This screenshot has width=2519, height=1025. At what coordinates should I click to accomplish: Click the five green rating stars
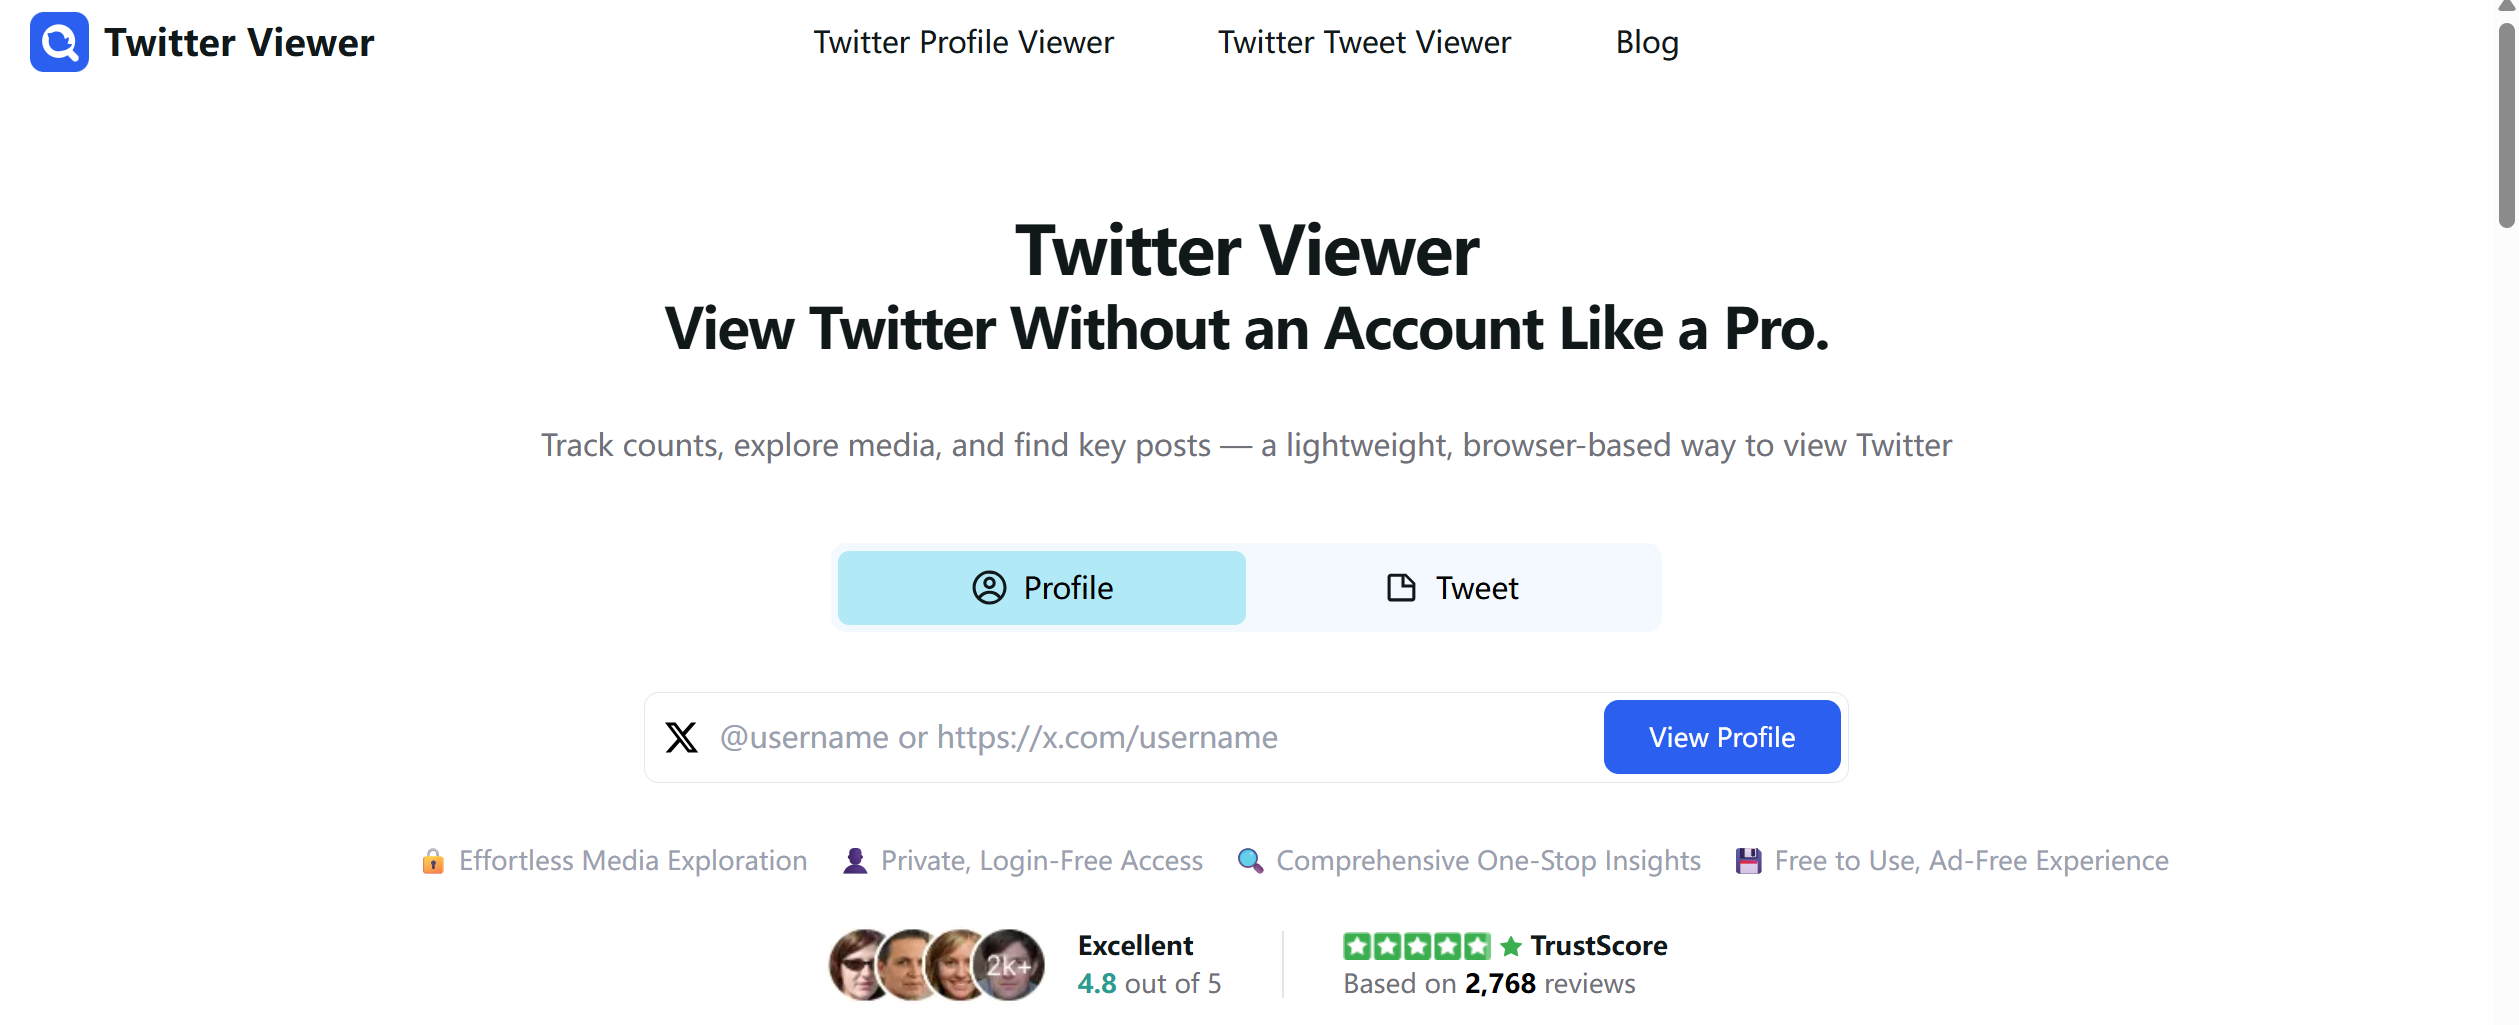coord(1417,946)
